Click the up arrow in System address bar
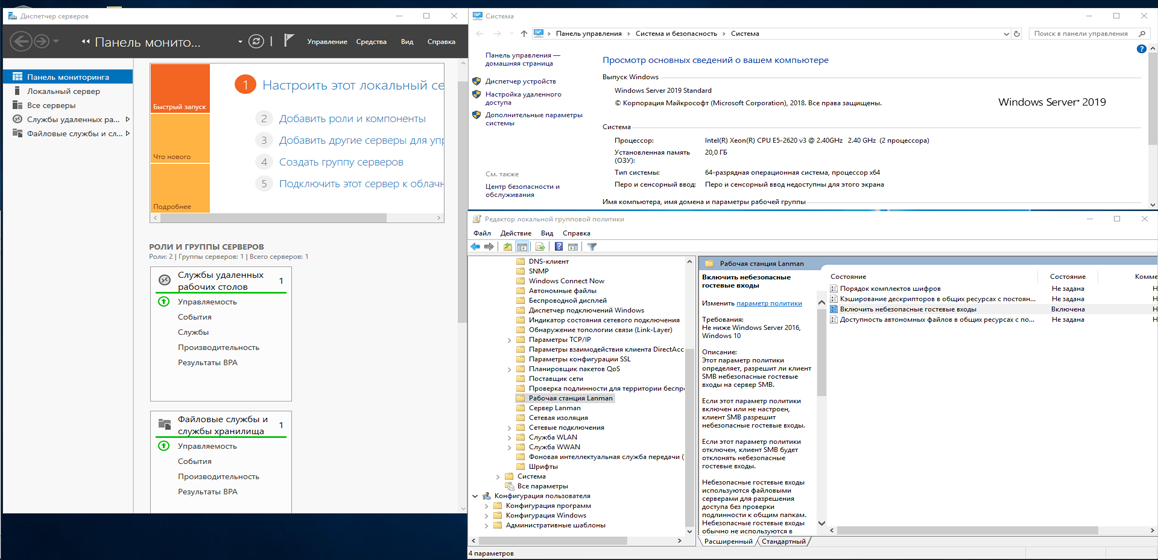 point(524,33)
